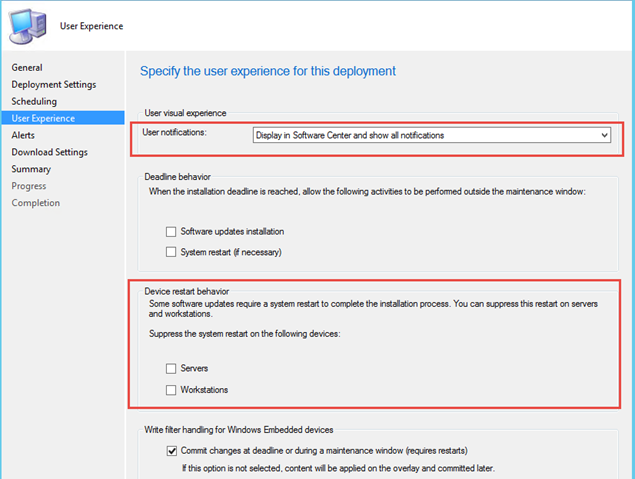Click the Workstations label text
The height and width of the screenshot is (479, 635).
tap(204, 390)
